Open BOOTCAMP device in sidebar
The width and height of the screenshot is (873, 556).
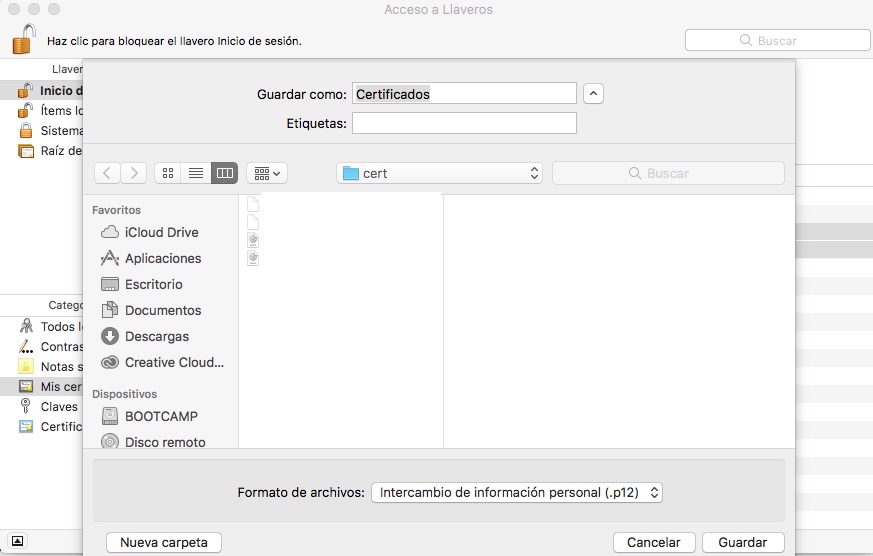coord(161,416)
